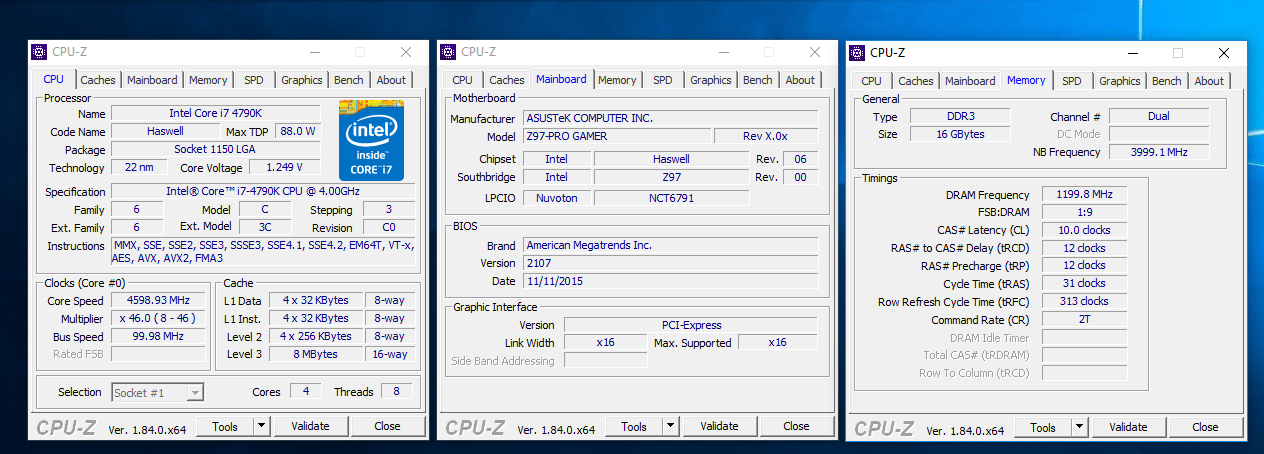Viewport: 1264px width, 454px height.
Task: Open the Graphics tab in the CPU window
Action: point(302,80)
